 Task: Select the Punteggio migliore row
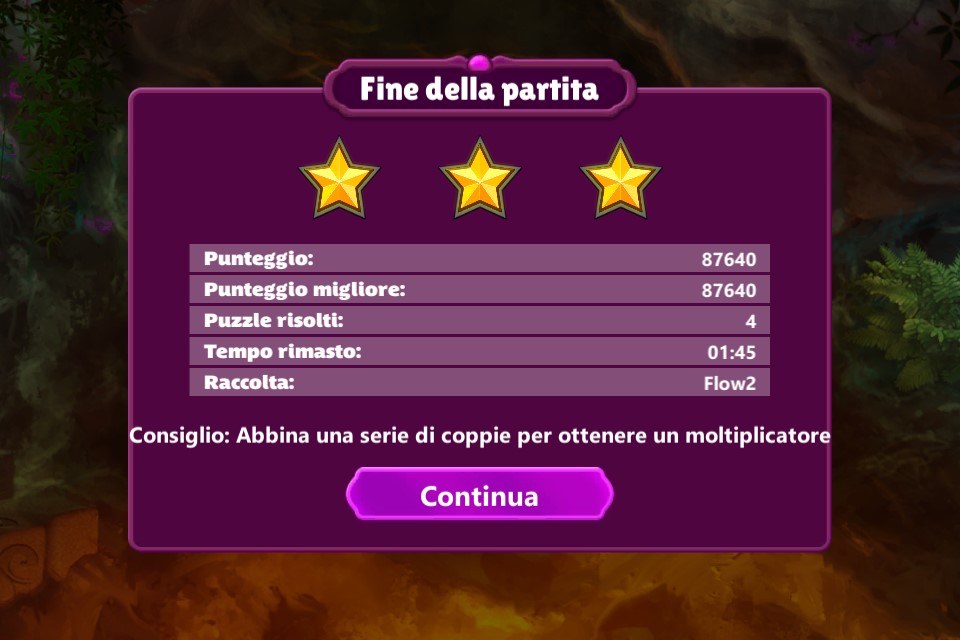tap(479, 290)
